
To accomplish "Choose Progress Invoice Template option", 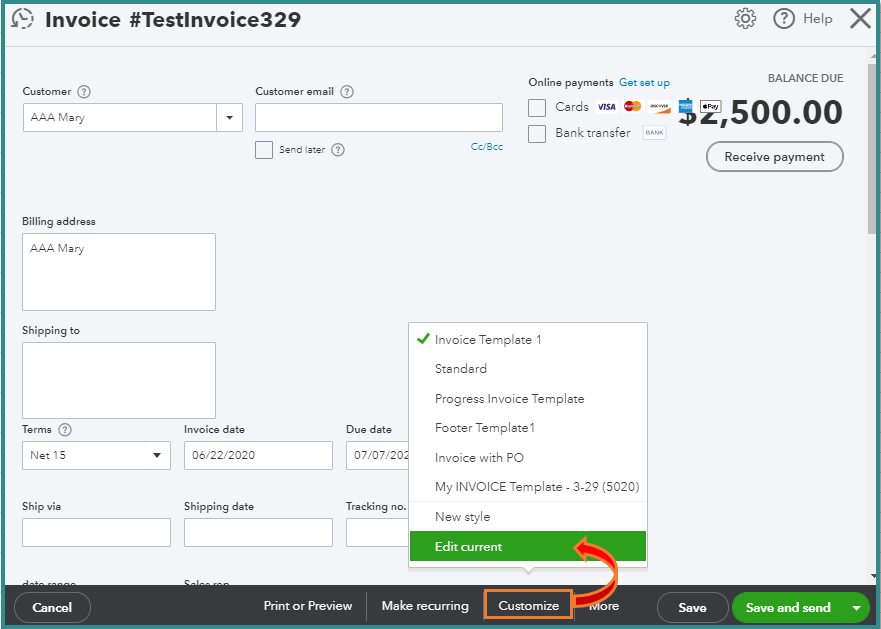I will coord(509,399).
